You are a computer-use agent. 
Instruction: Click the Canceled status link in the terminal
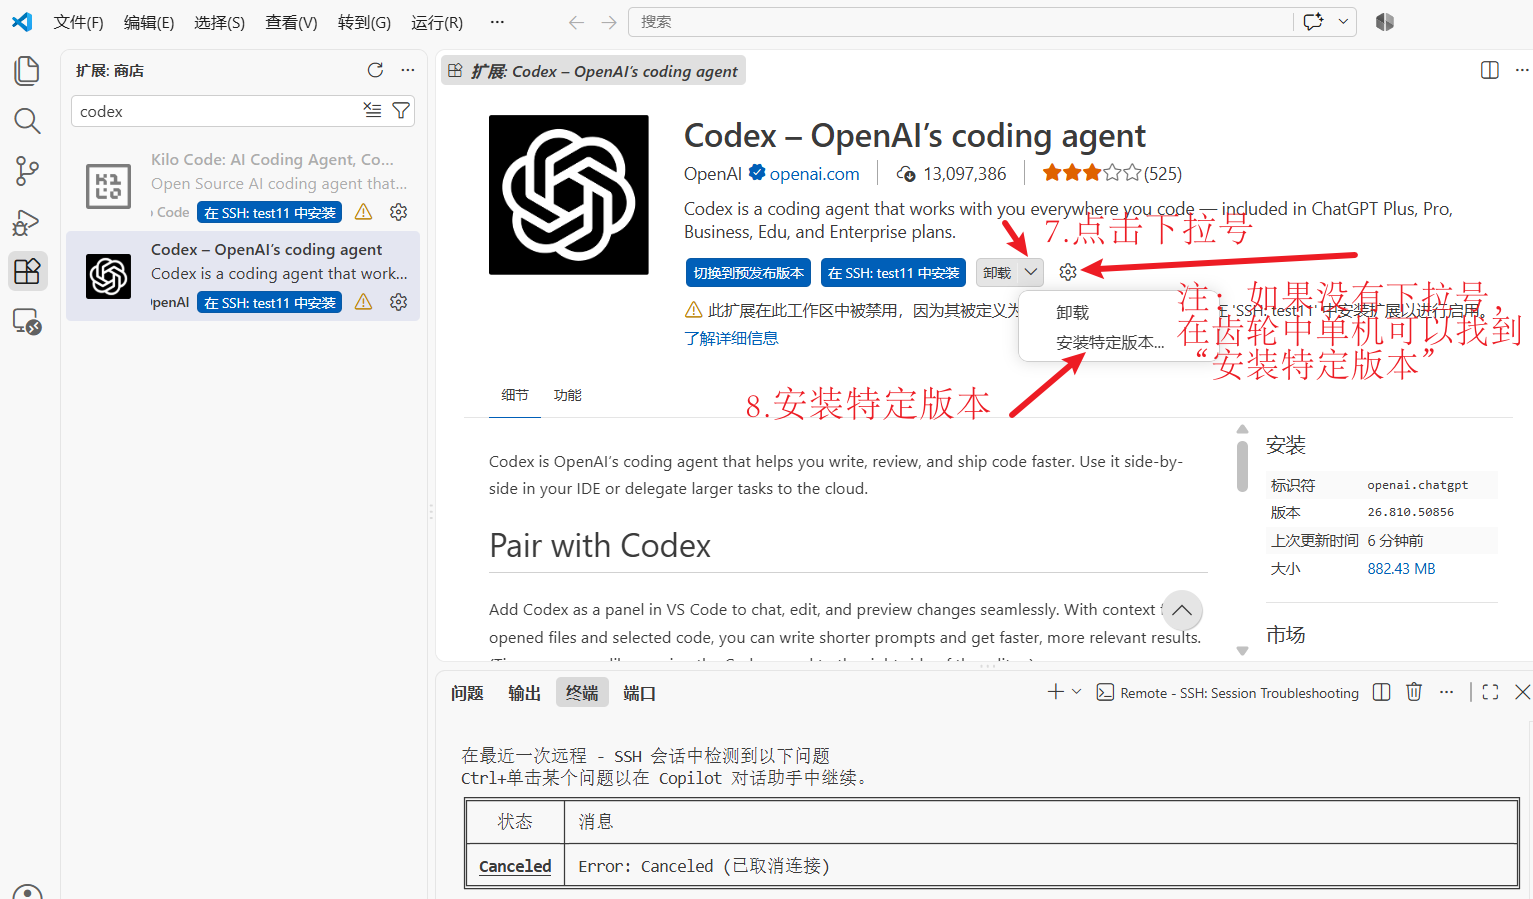(515, 866)
